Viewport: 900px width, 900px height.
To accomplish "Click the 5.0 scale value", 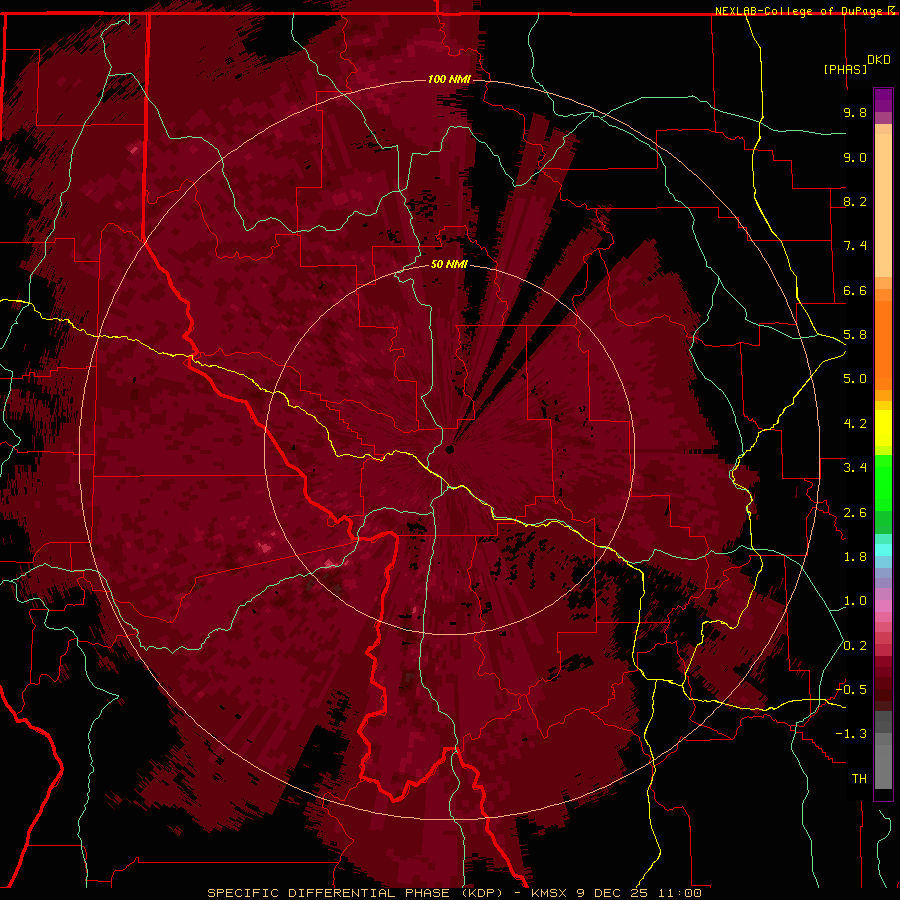I will (x=855, y=379).
